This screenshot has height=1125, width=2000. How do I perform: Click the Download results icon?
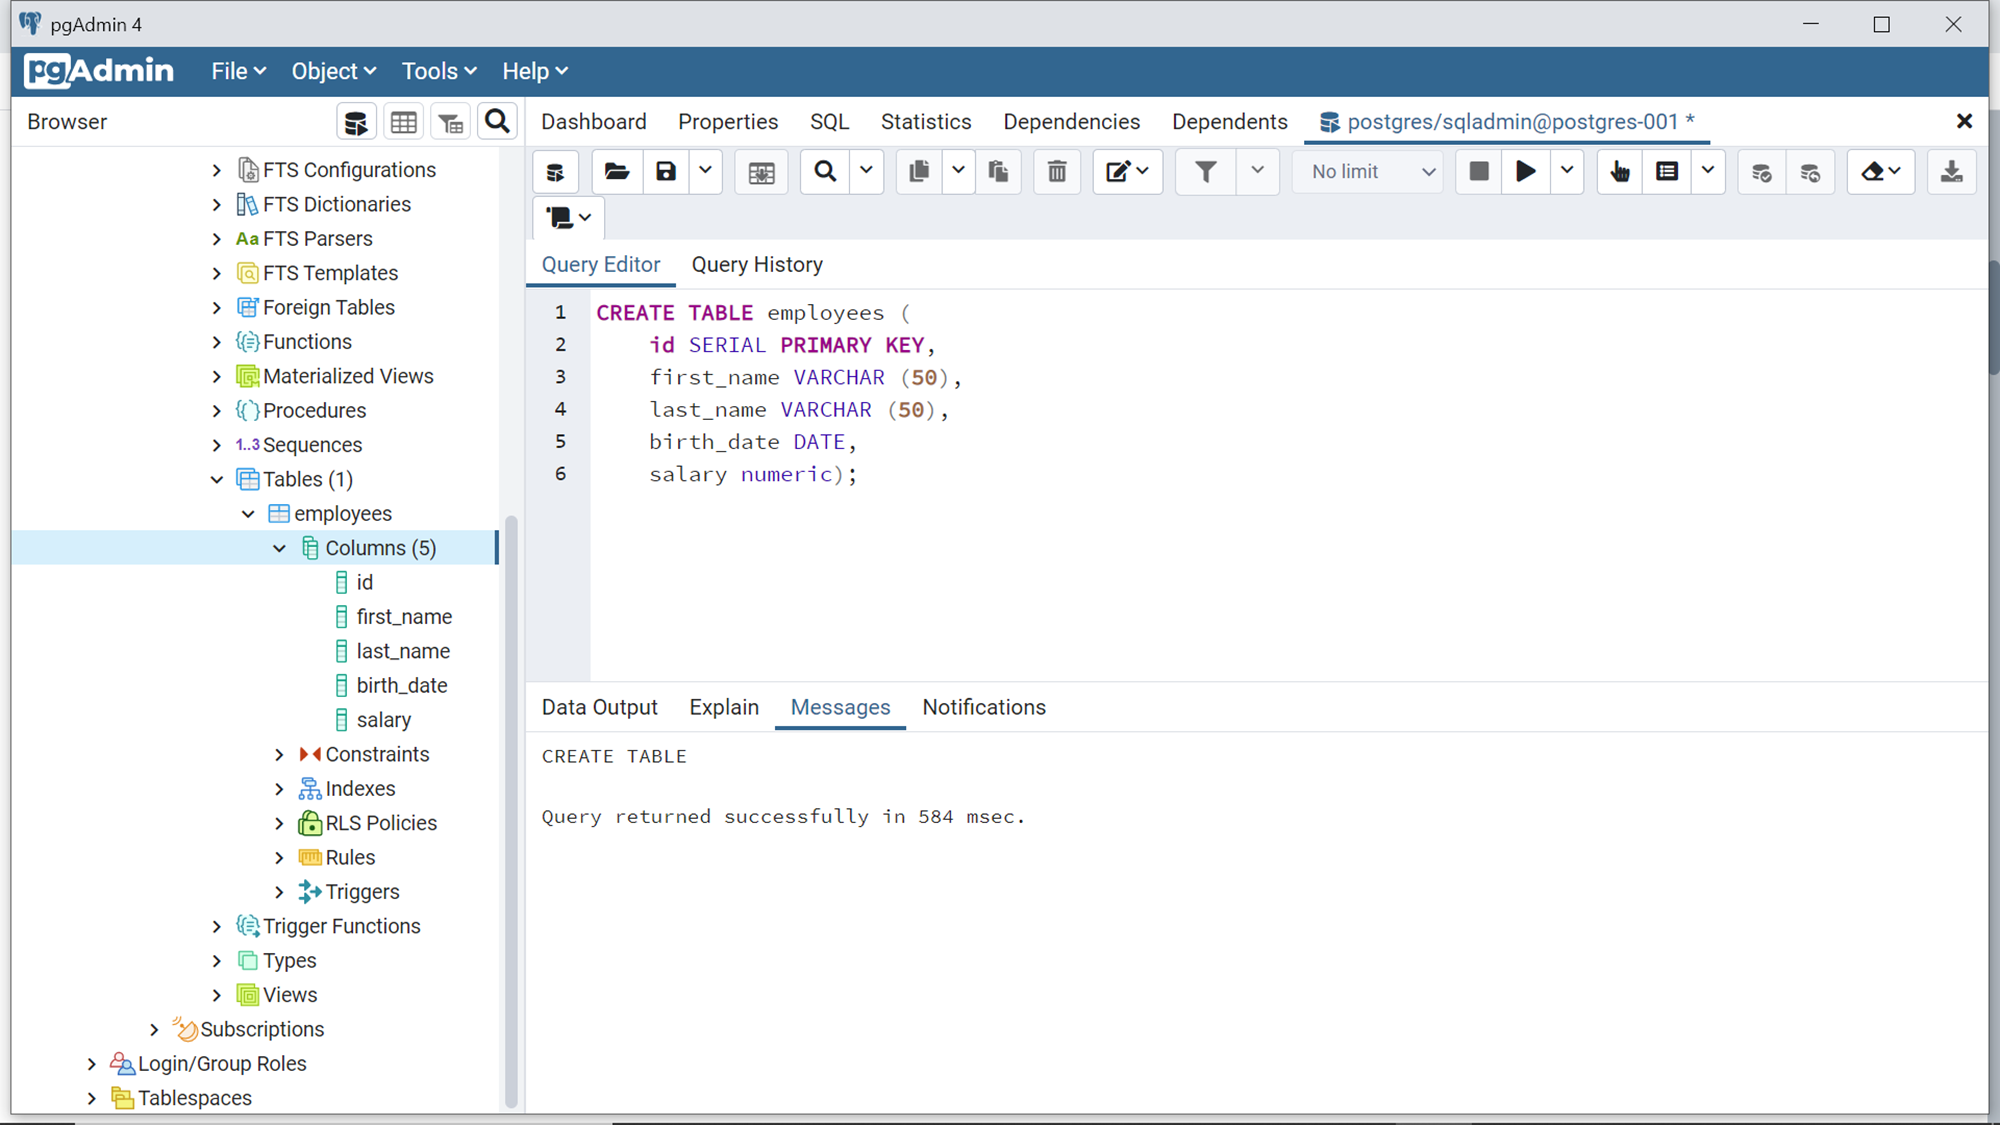[1950, 172]
